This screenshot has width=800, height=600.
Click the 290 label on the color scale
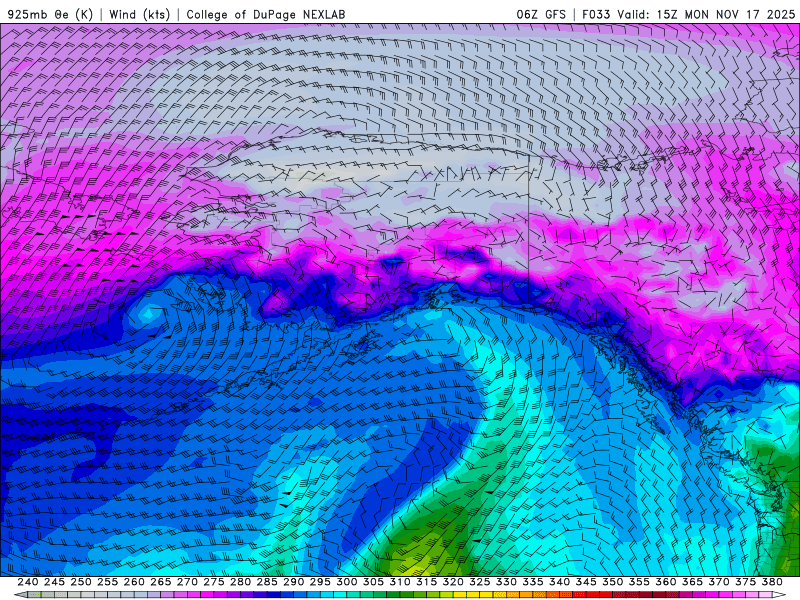pyautogui.click(x=293, y=582)
